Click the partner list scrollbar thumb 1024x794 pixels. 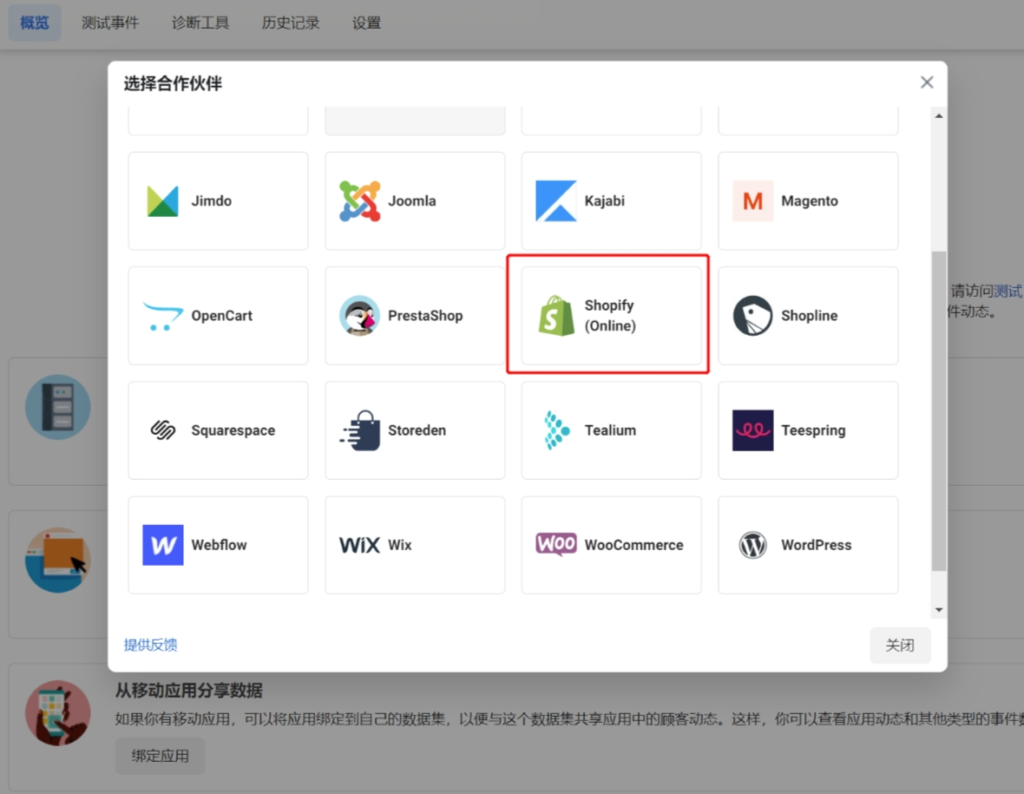pyautogui.click(x=938, y=411)
